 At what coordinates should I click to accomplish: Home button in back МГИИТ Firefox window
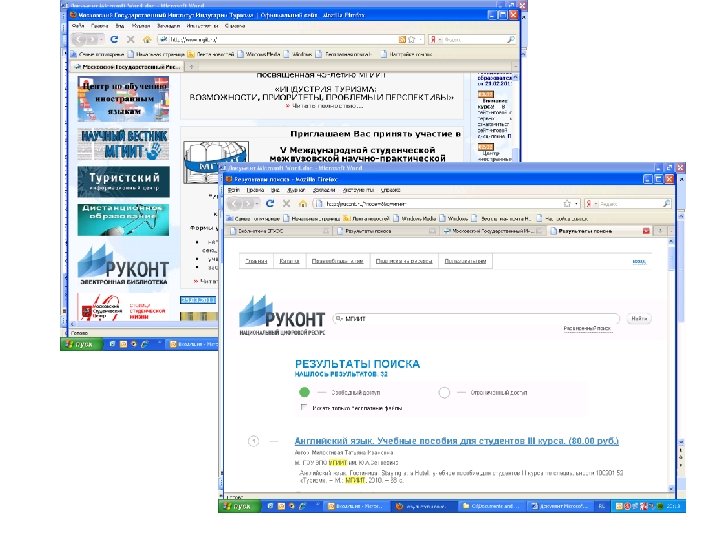click(146, 39)
